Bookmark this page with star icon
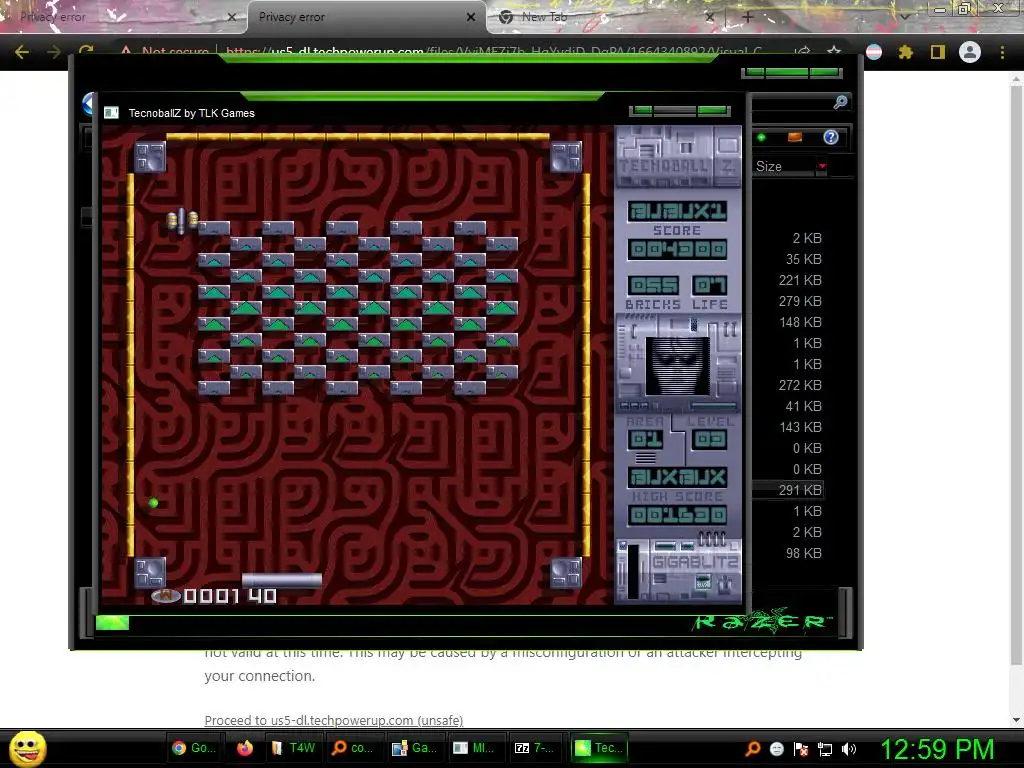Viewport: 1024px width, 768px height. coord(833,52)
